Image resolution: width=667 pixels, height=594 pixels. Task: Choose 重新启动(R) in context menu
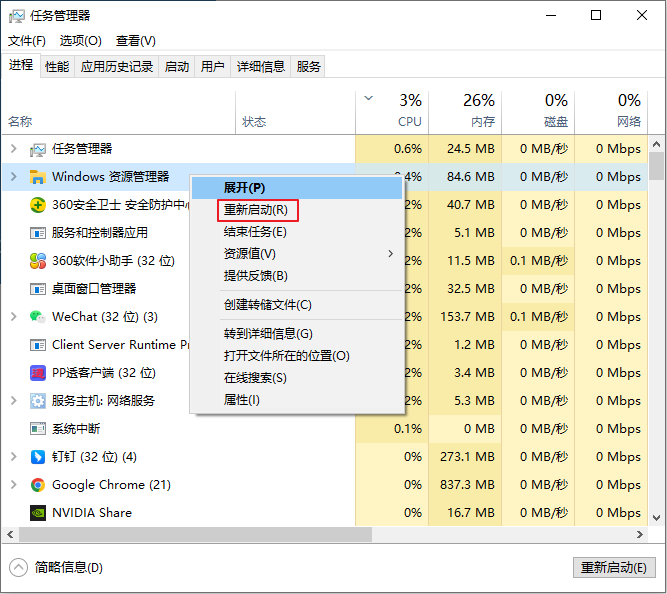click(297, 210)
